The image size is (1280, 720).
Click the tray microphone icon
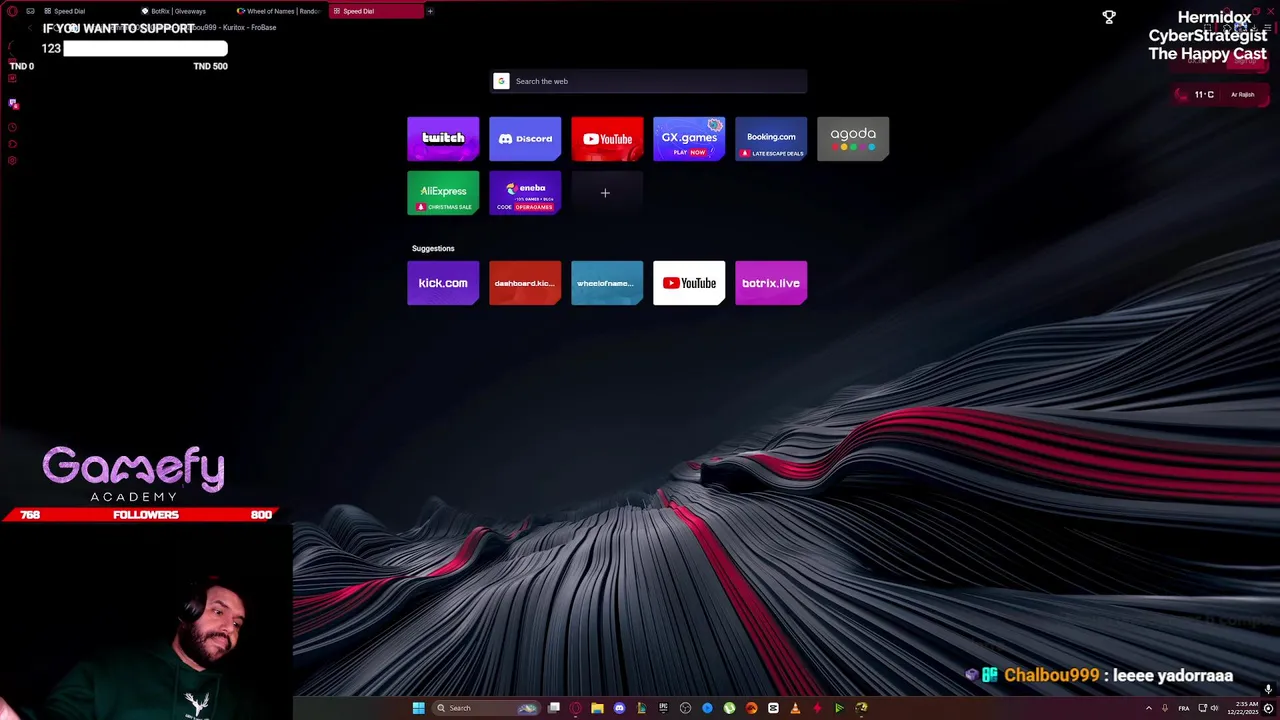click(x=1165, y=708)
